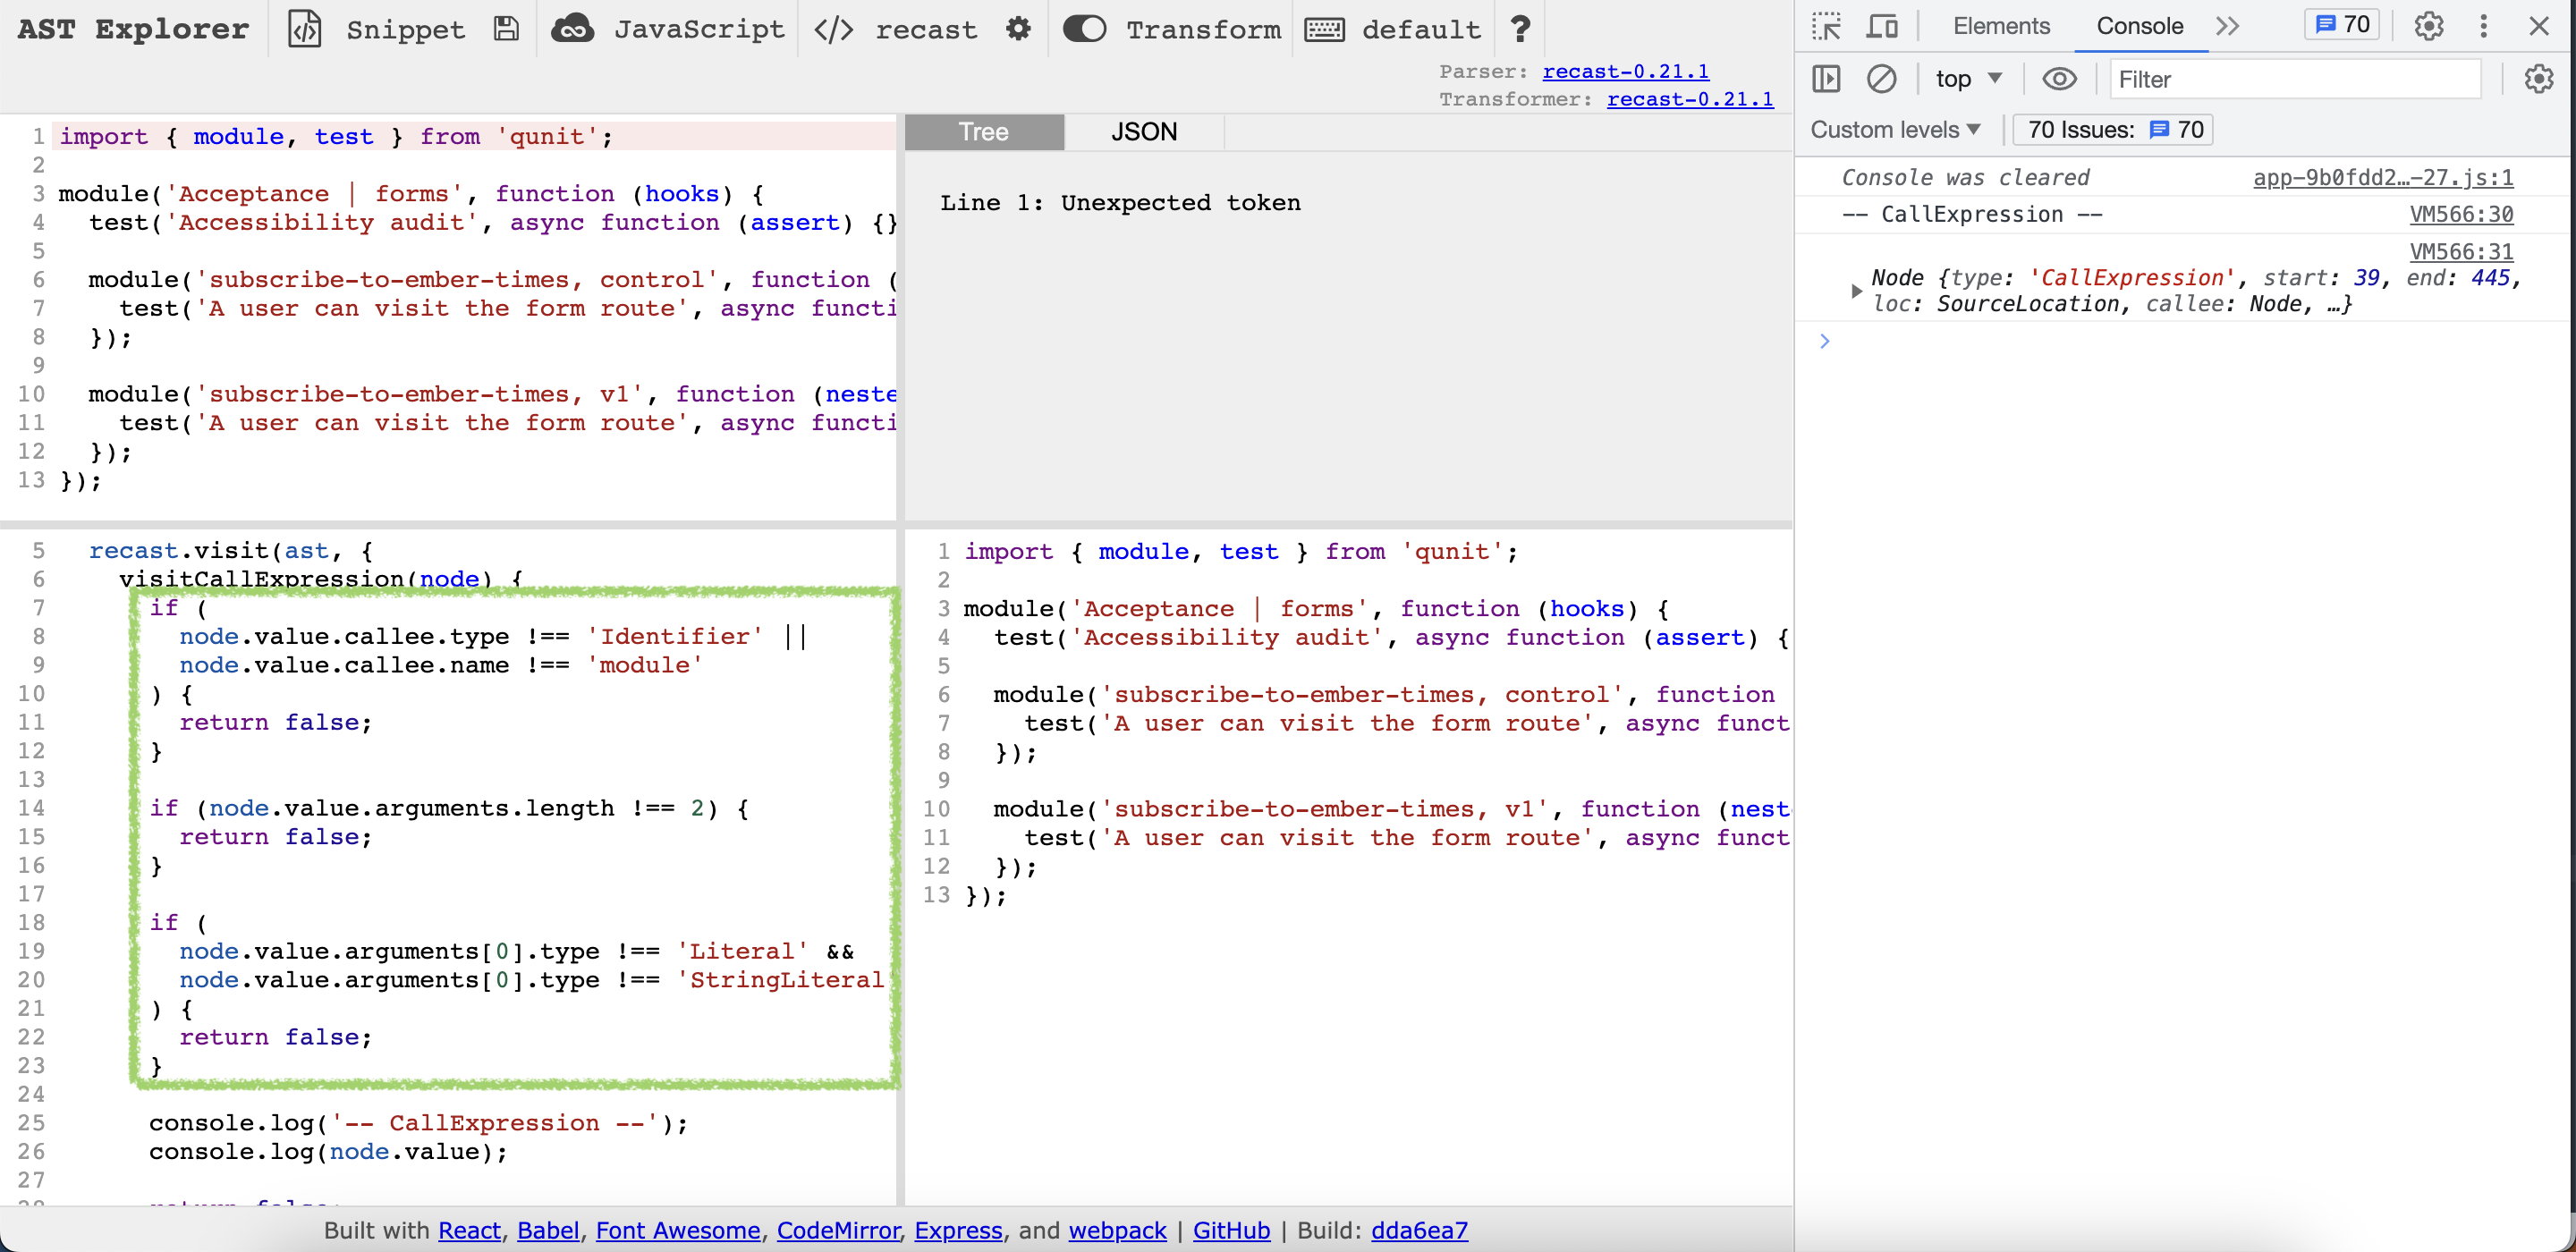Click the console Filter input field
The image size is (2576, 1252).
[x=2295, y=79]
